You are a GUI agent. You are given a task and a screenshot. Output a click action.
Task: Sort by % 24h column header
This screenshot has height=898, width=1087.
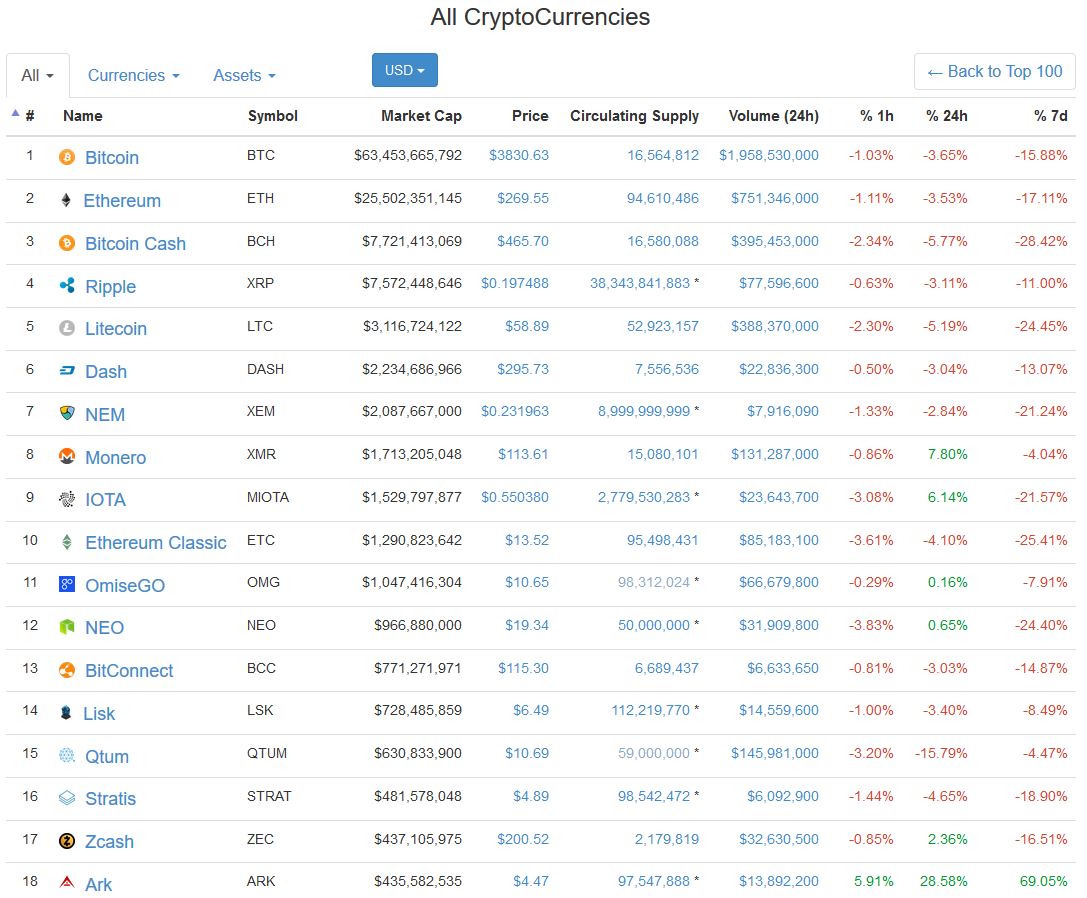(947, 116)
